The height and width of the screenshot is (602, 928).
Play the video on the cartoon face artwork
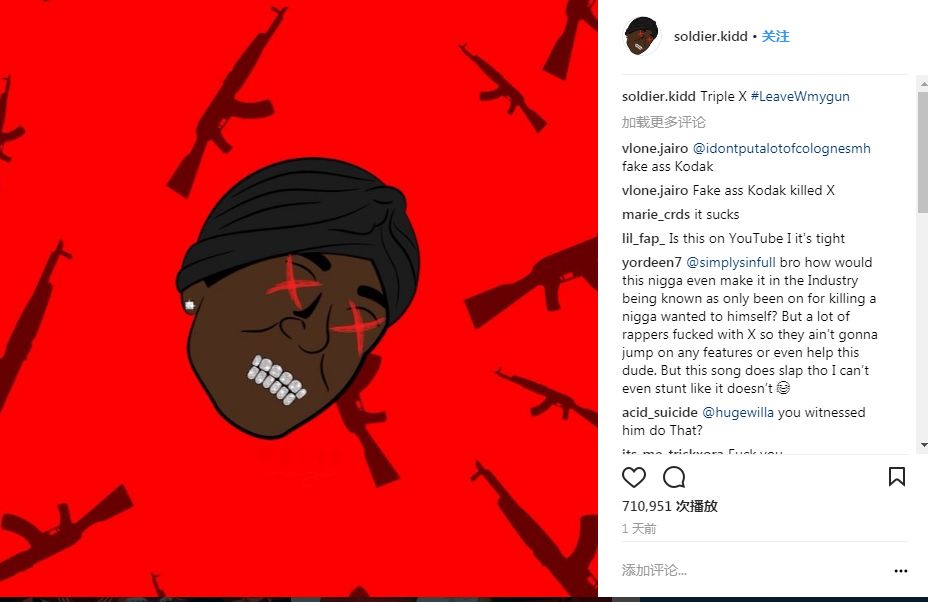299,301
